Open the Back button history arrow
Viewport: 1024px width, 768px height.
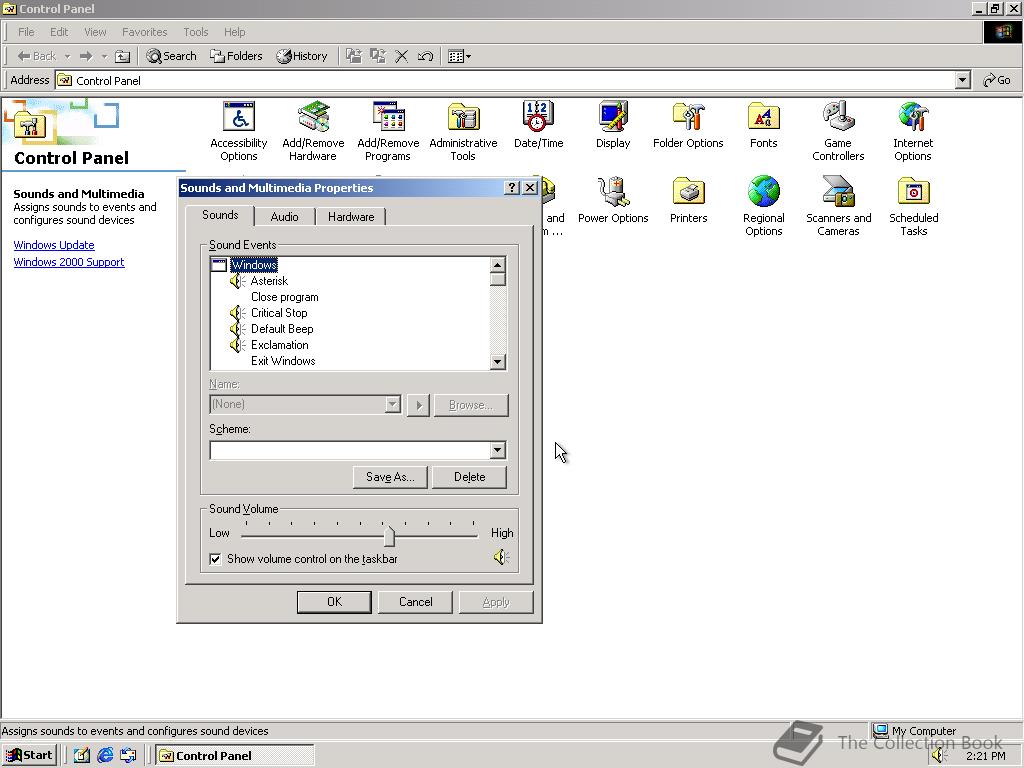[67, 56]
